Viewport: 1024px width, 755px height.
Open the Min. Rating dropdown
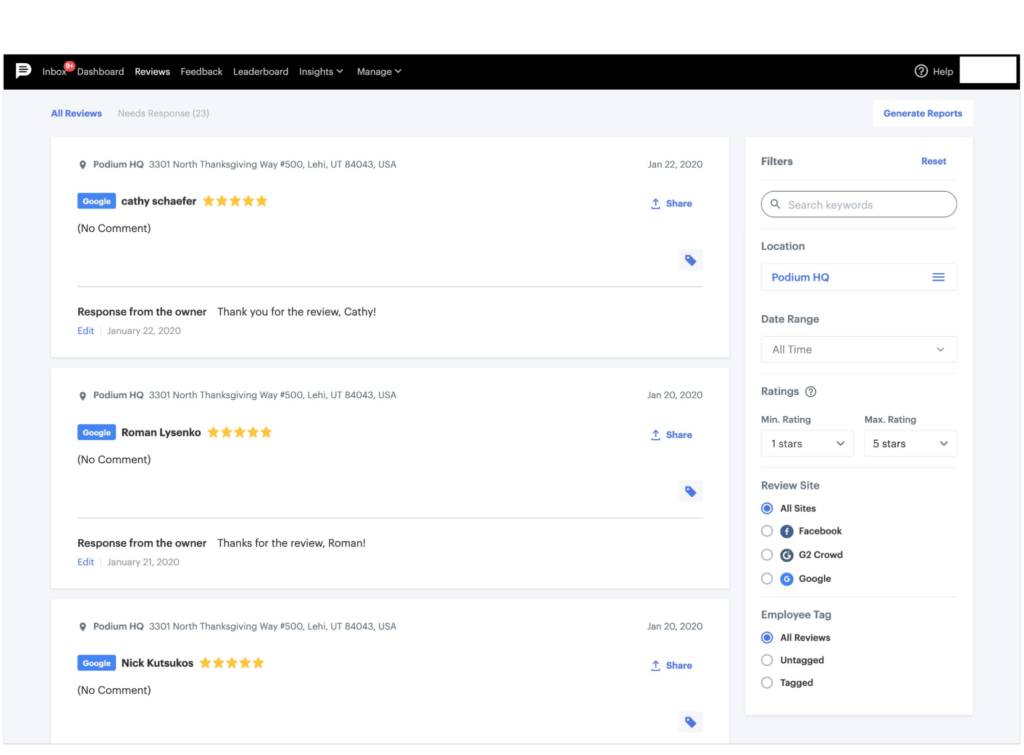coord(807,443)
